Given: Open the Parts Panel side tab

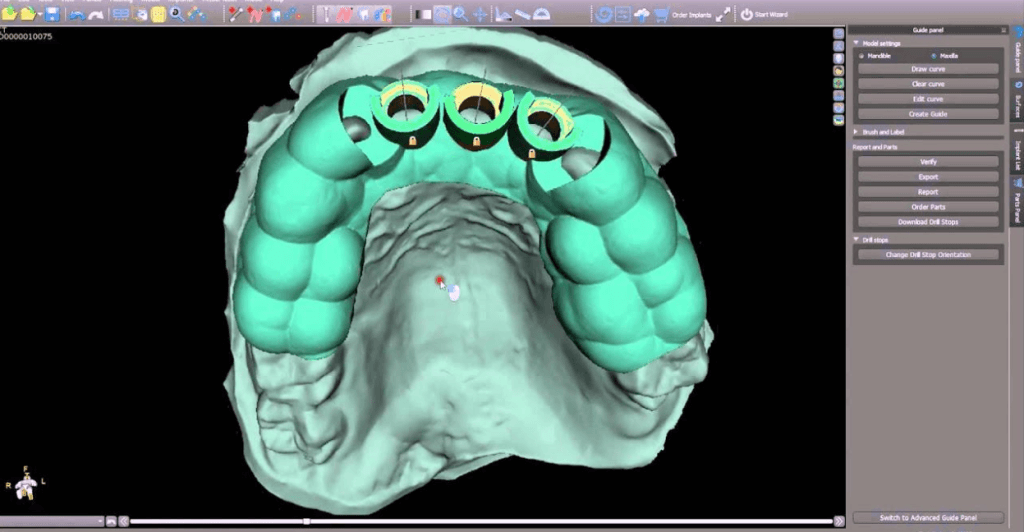Looking at the screenshot, I should 1017,201.
